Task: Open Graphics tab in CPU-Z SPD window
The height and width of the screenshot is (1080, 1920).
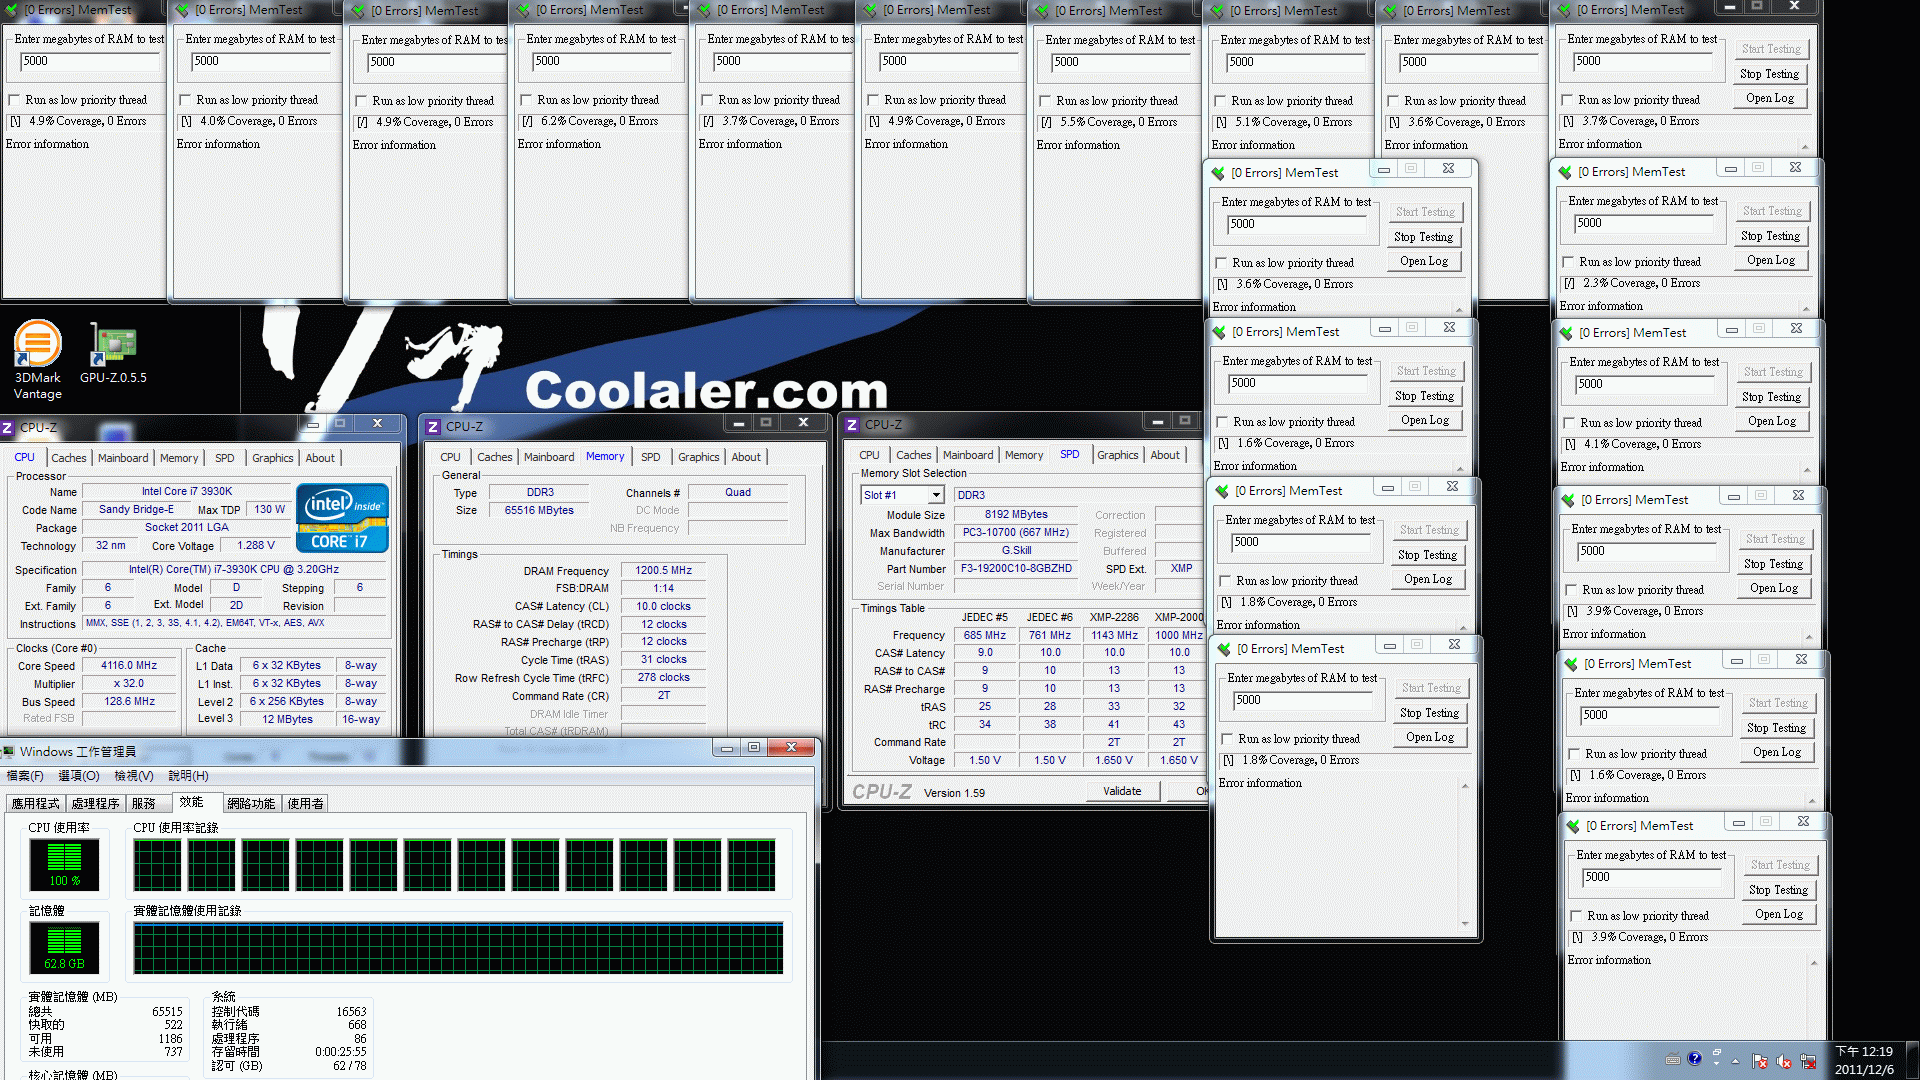Action: click(x=1118, y=455)
